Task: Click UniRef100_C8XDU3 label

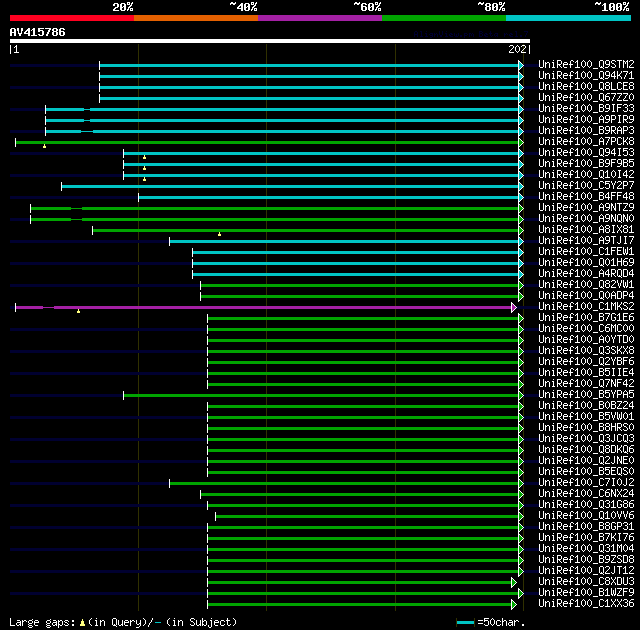Action: pos(586,581)
